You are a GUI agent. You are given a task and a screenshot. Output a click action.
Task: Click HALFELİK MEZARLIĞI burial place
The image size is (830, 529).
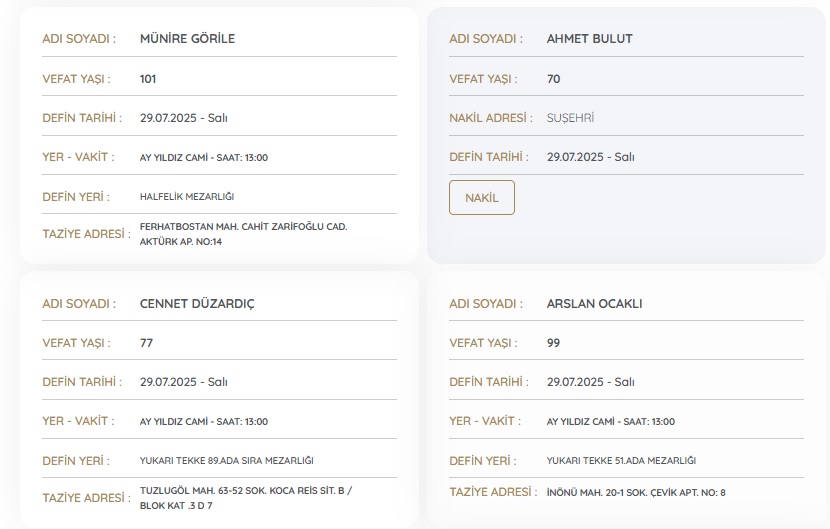(x=187, y=197)
